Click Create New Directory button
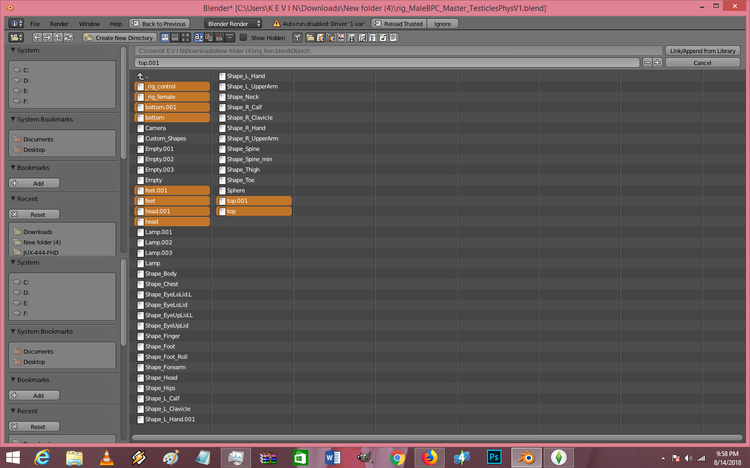Screen dimensions: 750x468 point(120,37)
